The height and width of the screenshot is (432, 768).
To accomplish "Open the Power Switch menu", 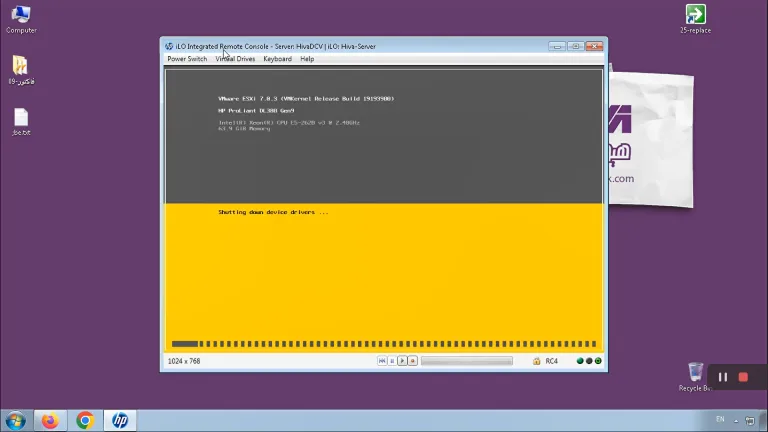I will click(187, 59).
